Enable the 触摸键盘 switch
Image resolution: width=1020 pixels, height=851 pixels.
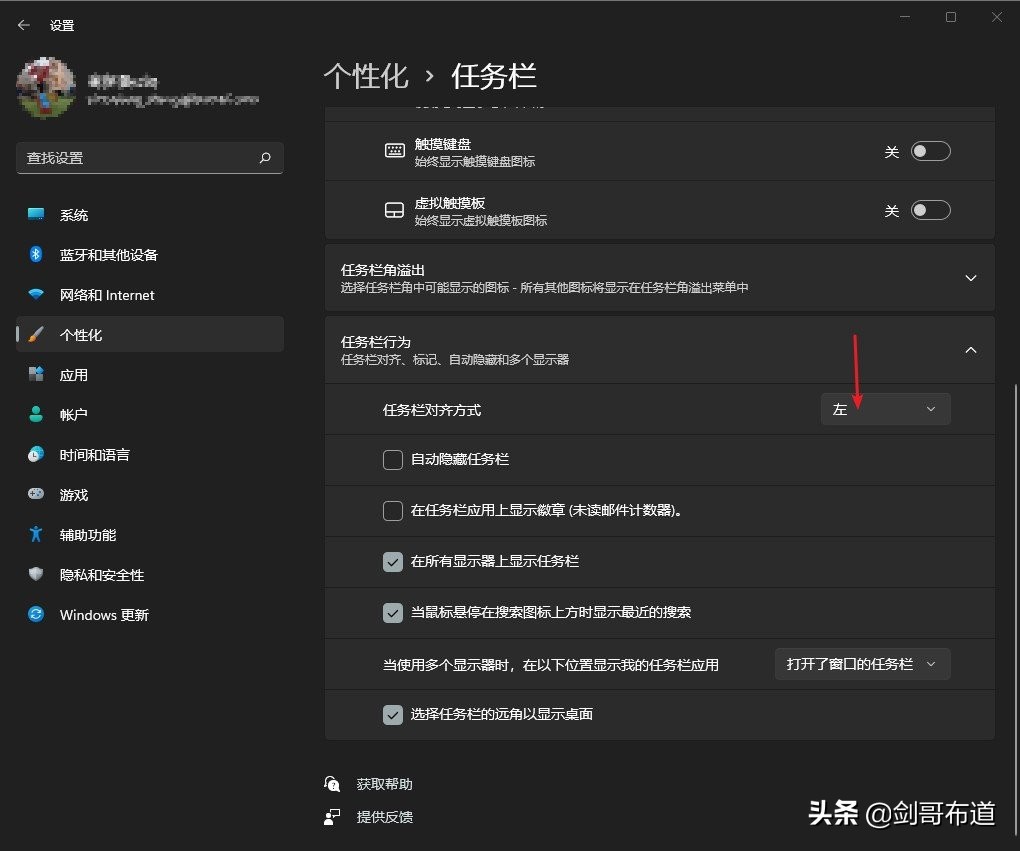tap(930, 151)
